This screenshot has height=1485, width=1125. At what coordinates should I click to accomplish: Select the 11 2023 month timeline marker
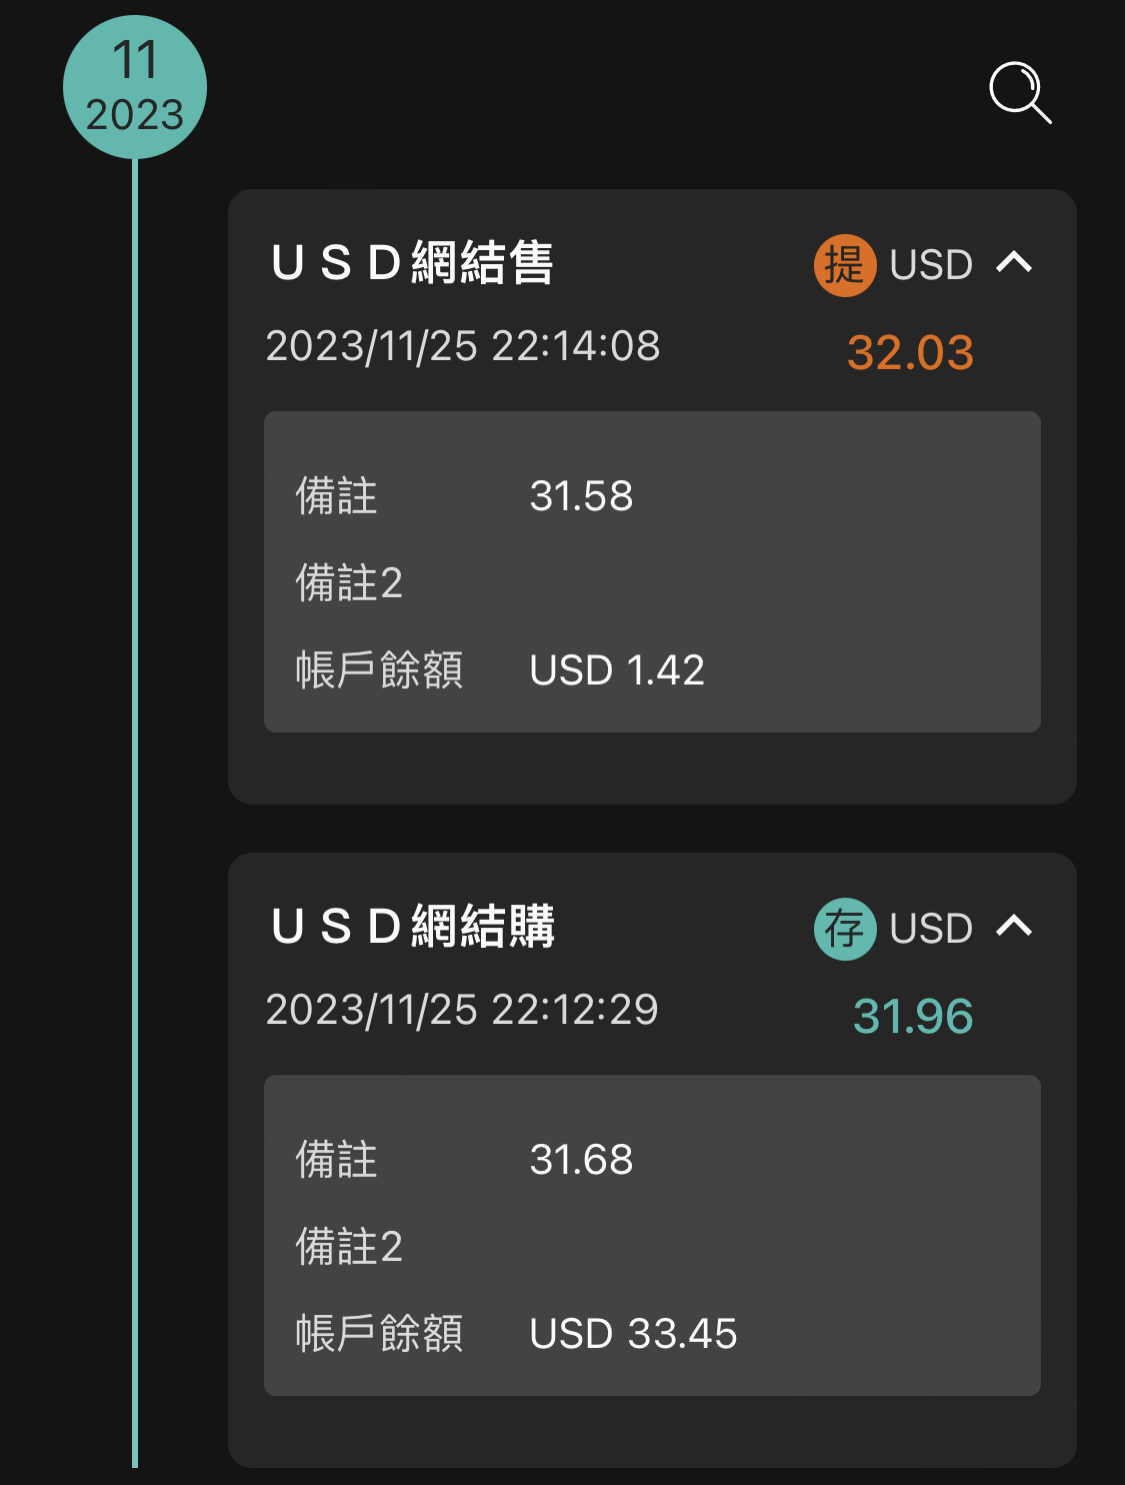pos(135,87)
